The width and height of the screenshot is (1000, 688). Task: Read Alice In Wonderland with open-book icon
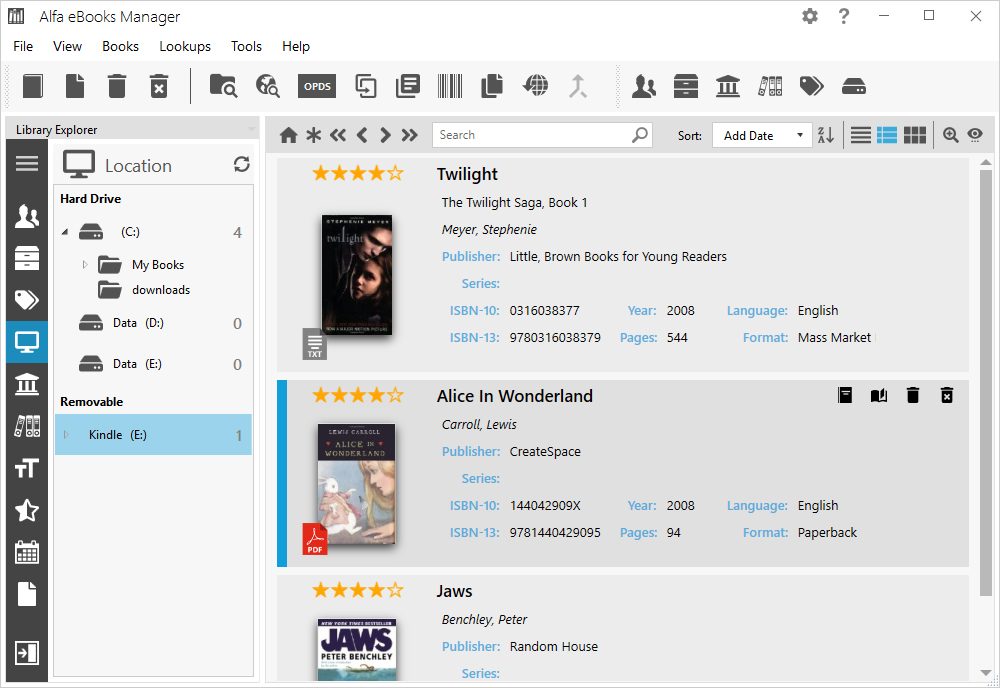(x=879, y=395)
